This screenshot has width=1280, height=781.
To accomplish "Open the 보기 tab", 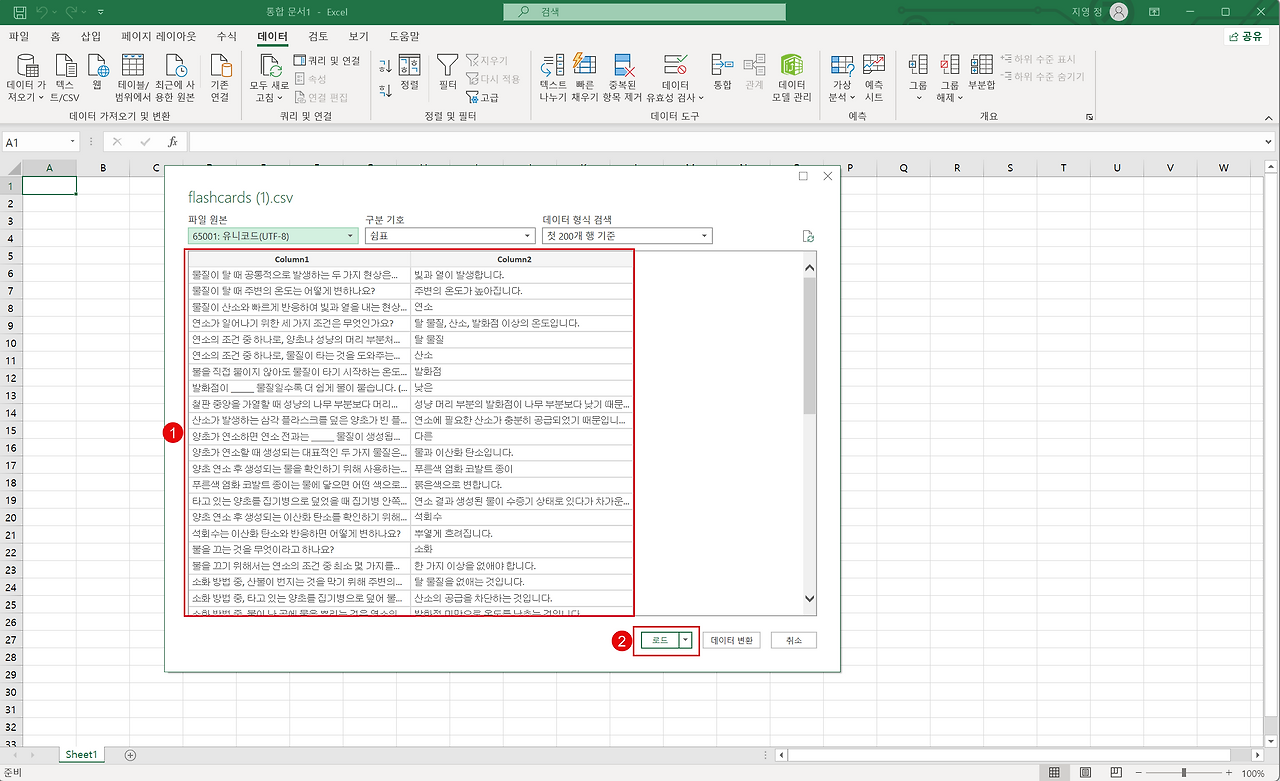I will point(358,36).
